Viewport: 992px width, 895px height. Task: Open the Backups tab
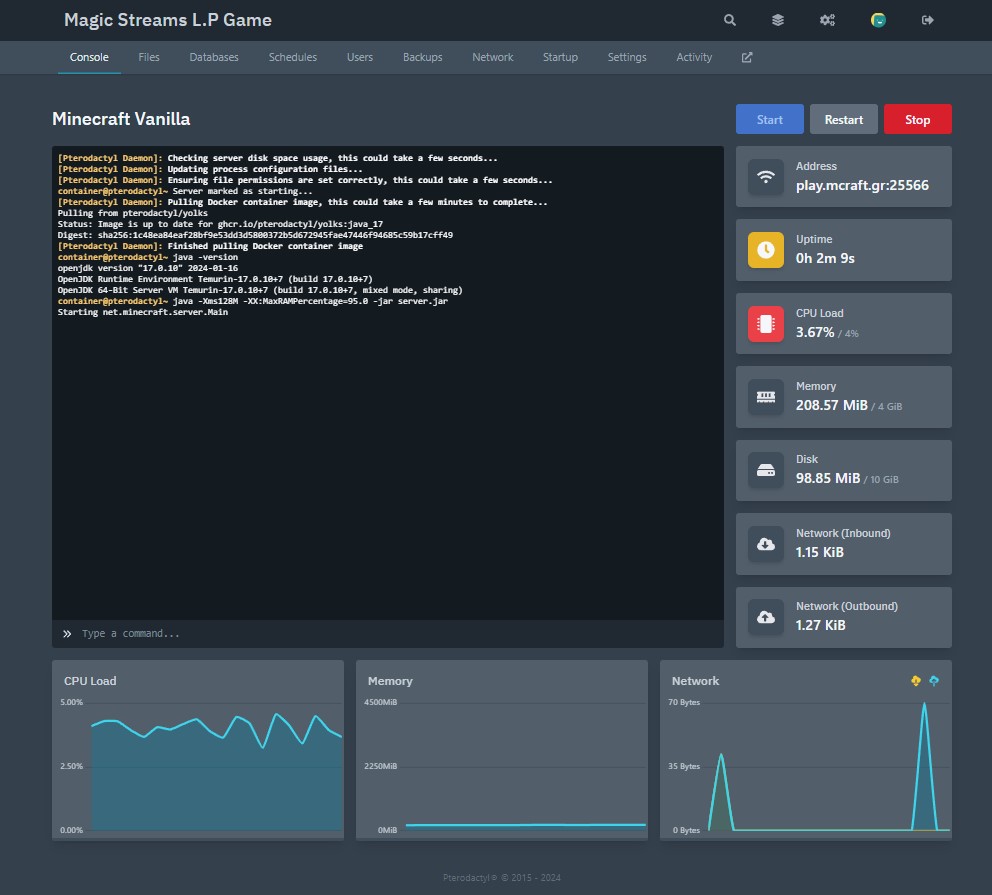[423, 57]
